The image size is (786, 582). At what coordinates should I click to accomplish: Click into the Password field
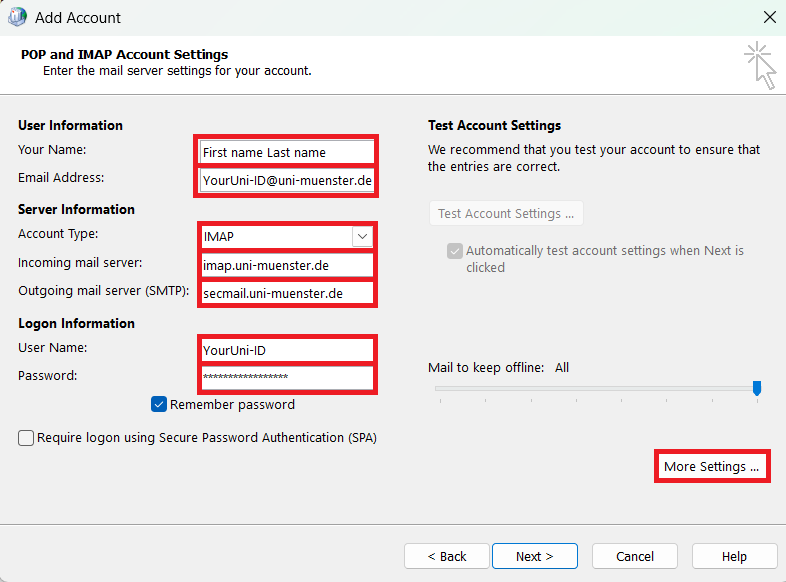coord(286,378)
